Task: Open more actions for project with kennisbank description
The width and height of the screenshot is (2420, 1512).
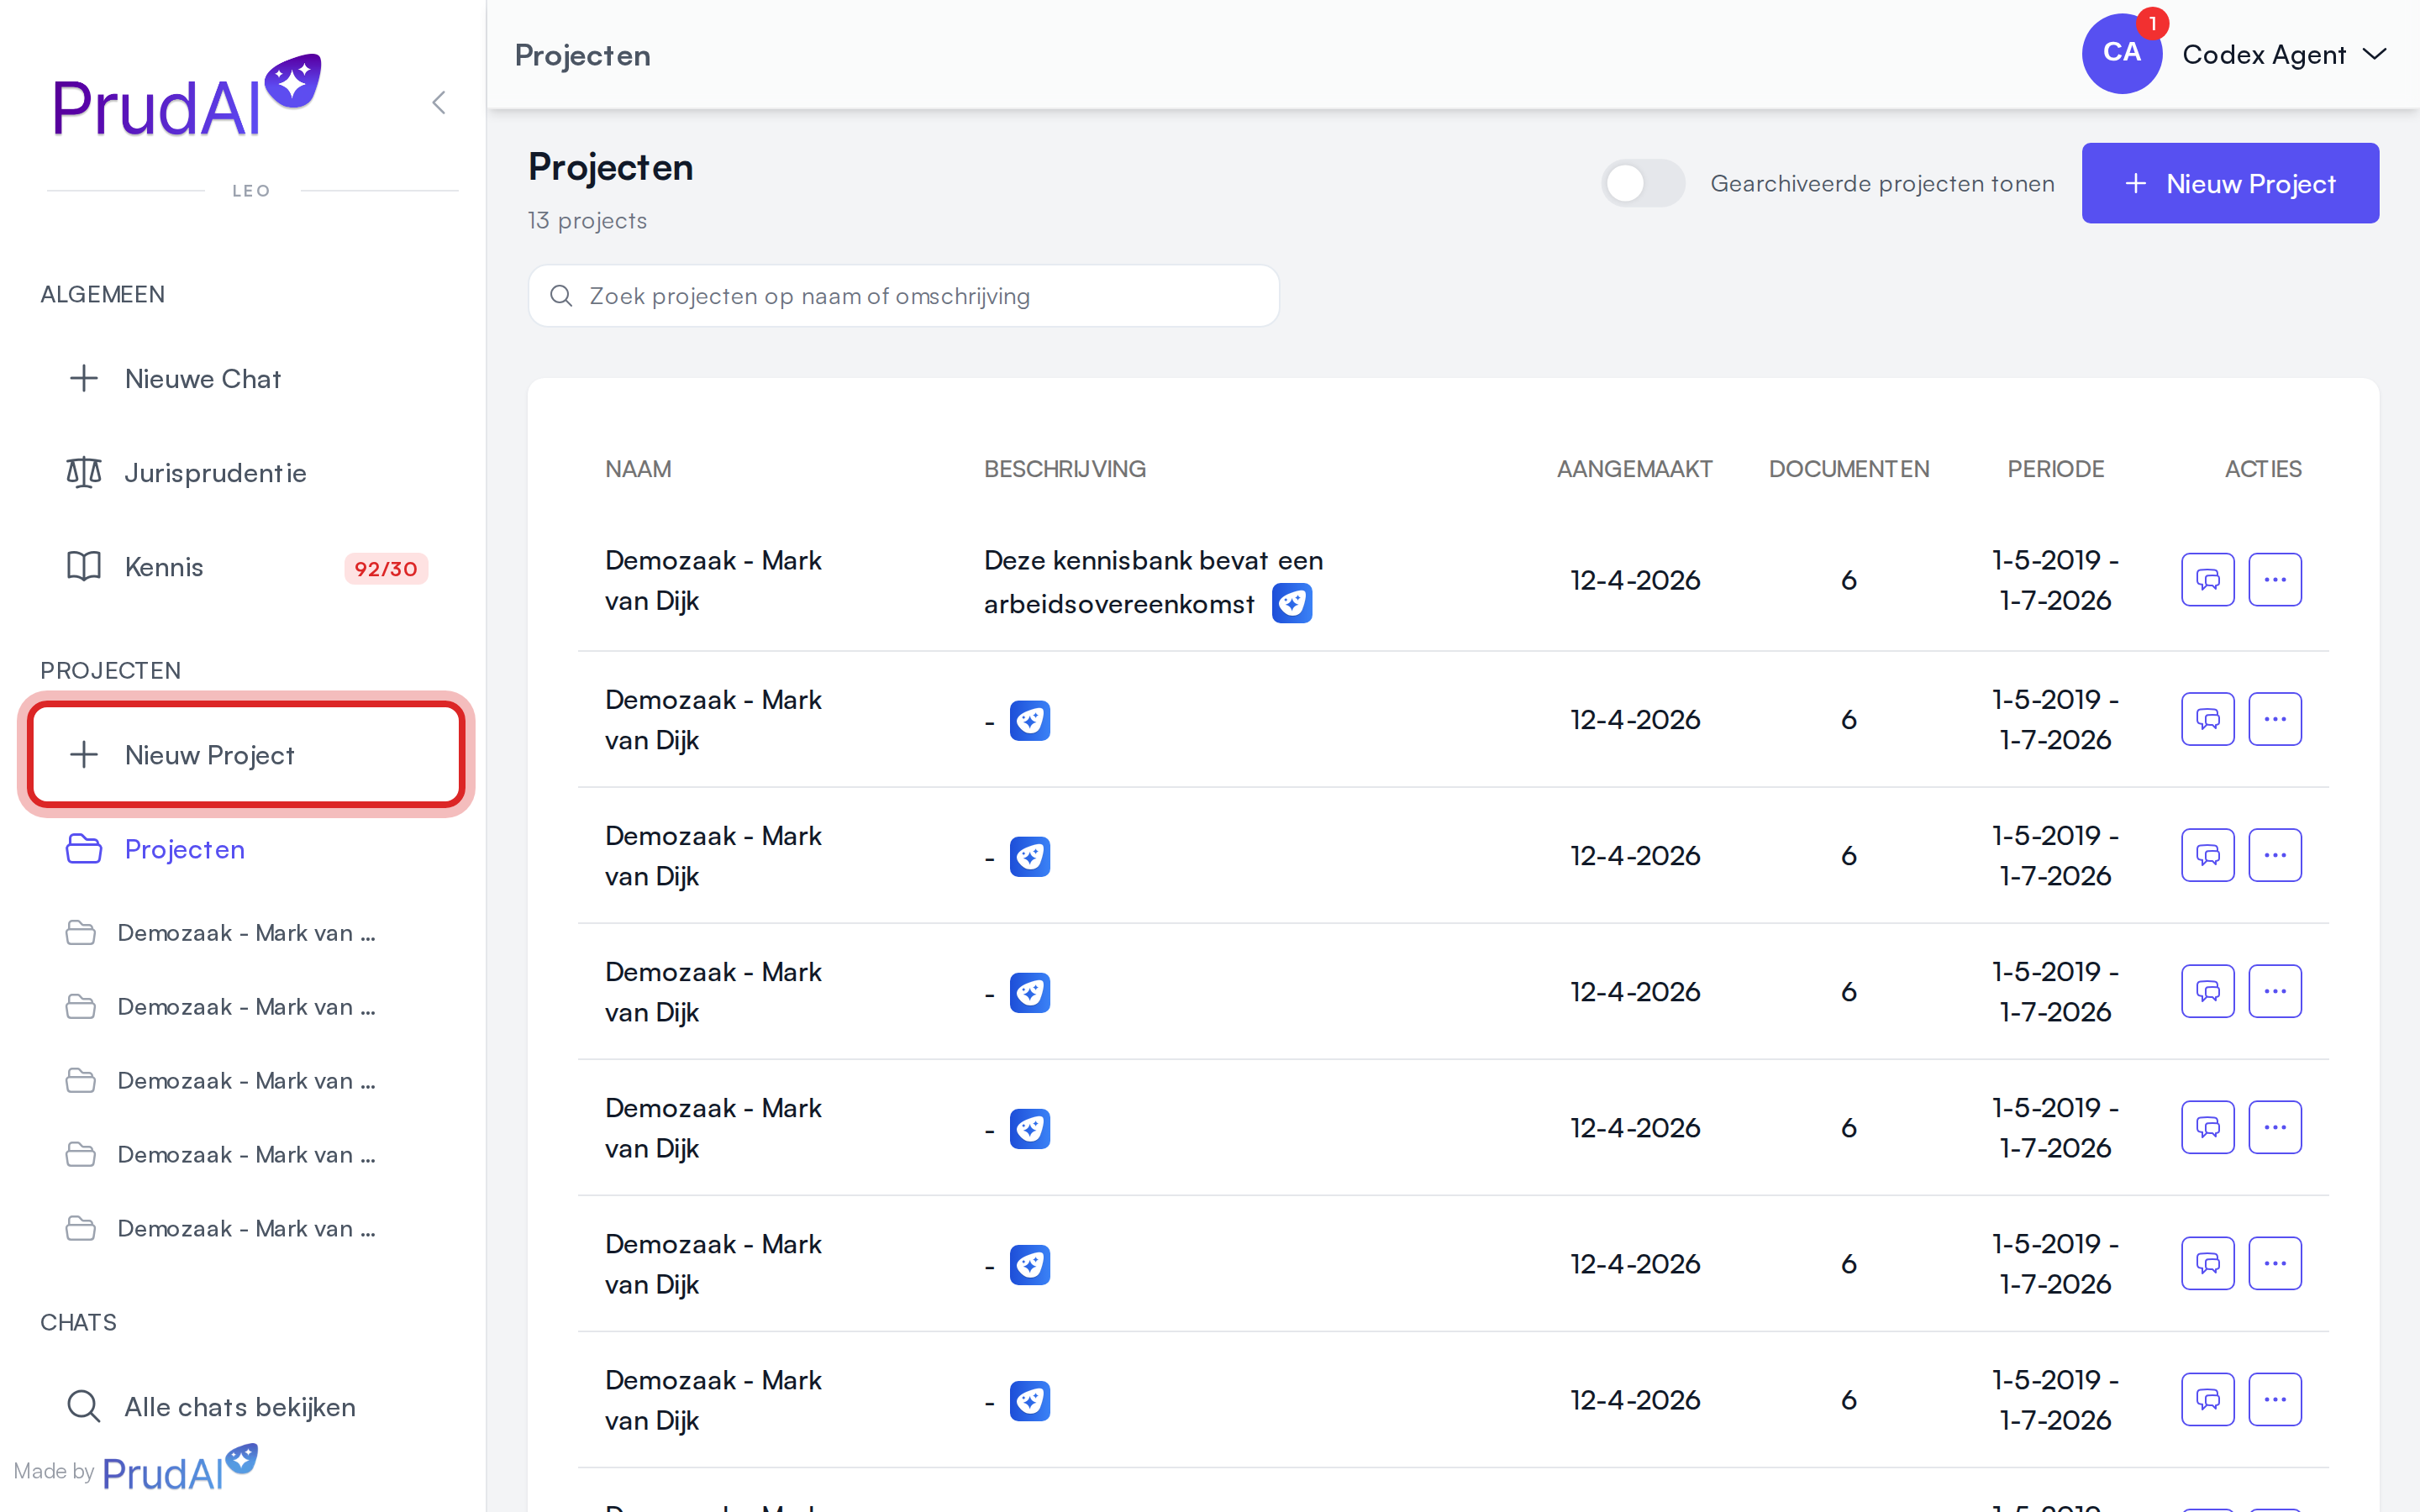Action: (2275, 580)
